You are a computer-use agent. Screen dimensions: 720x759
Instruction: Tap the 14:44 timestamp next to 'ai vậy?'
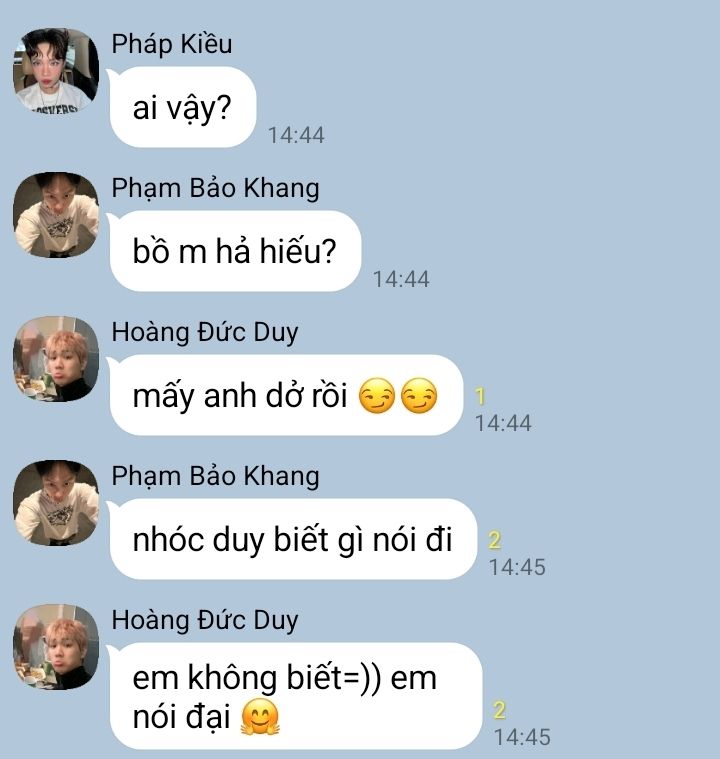[x=296, y=135]
